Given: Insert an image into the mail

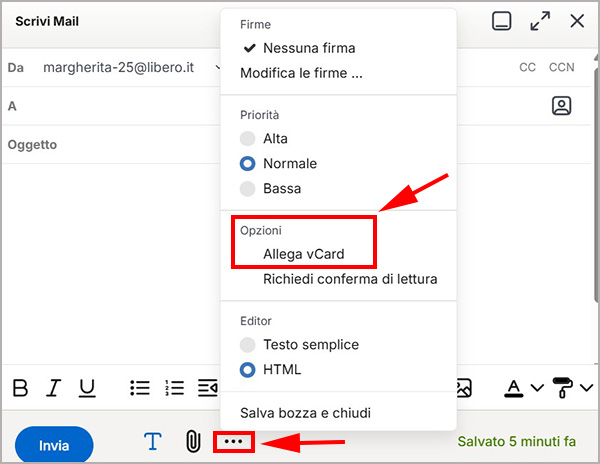Looking at the screenshot, I should click(464, 388).
